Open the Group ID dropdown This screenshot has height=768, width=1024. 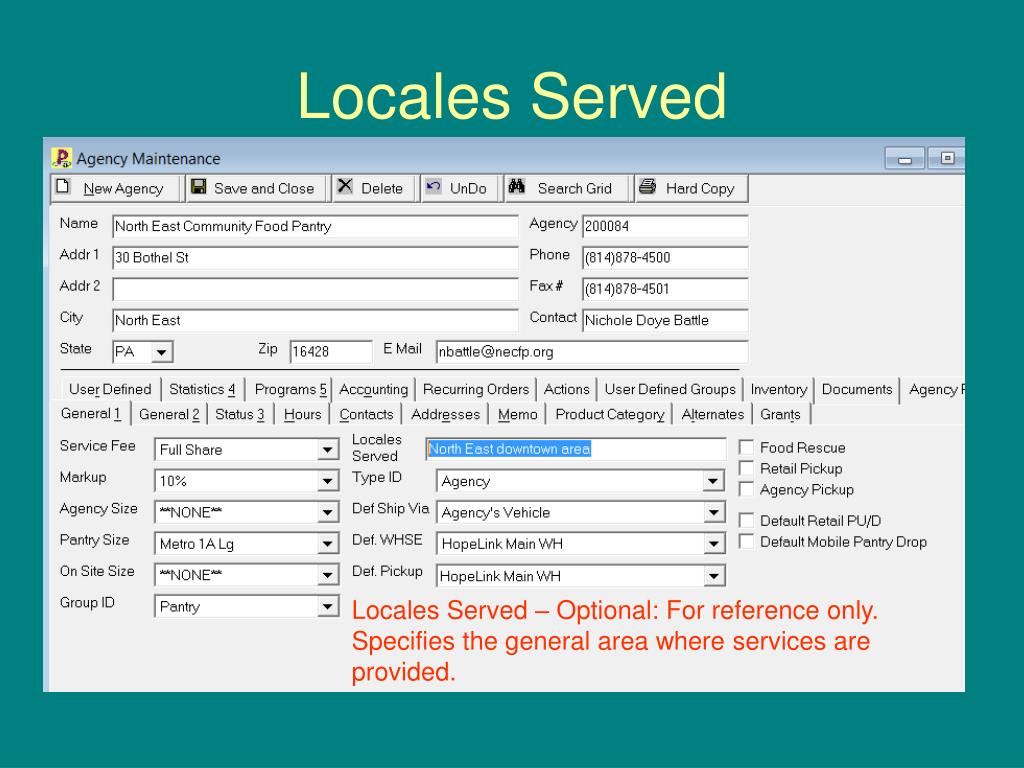[327, 607]
